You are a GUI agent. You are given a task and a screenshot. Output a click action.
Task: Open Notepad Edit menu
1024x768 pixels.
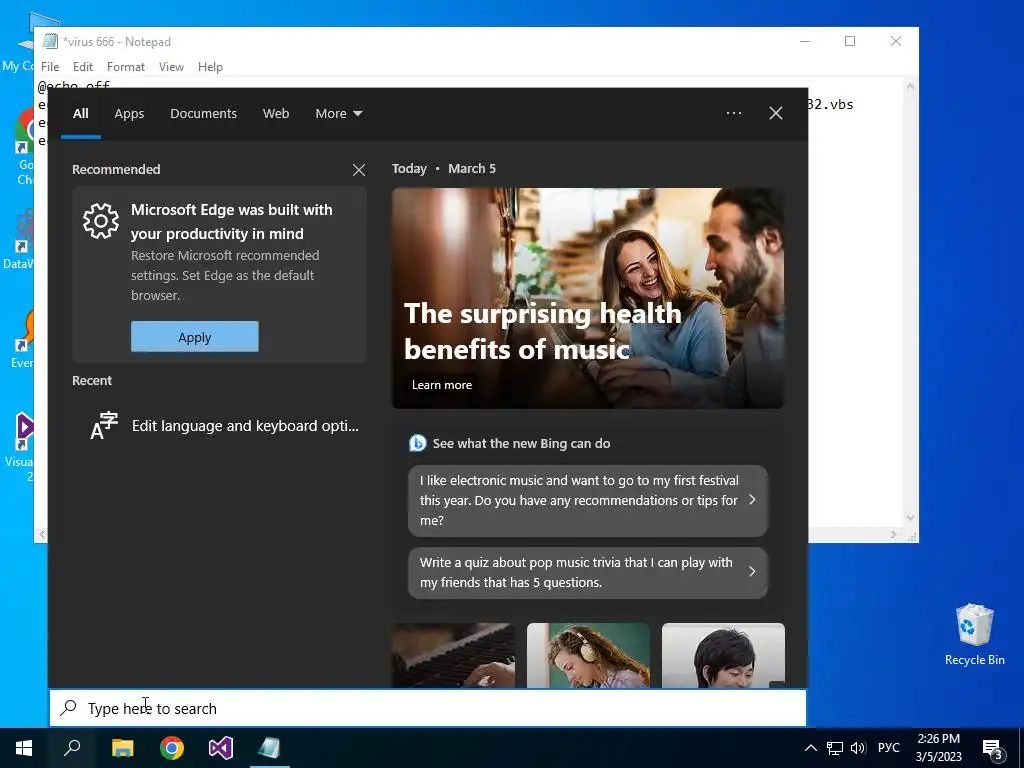click(82, 67)
